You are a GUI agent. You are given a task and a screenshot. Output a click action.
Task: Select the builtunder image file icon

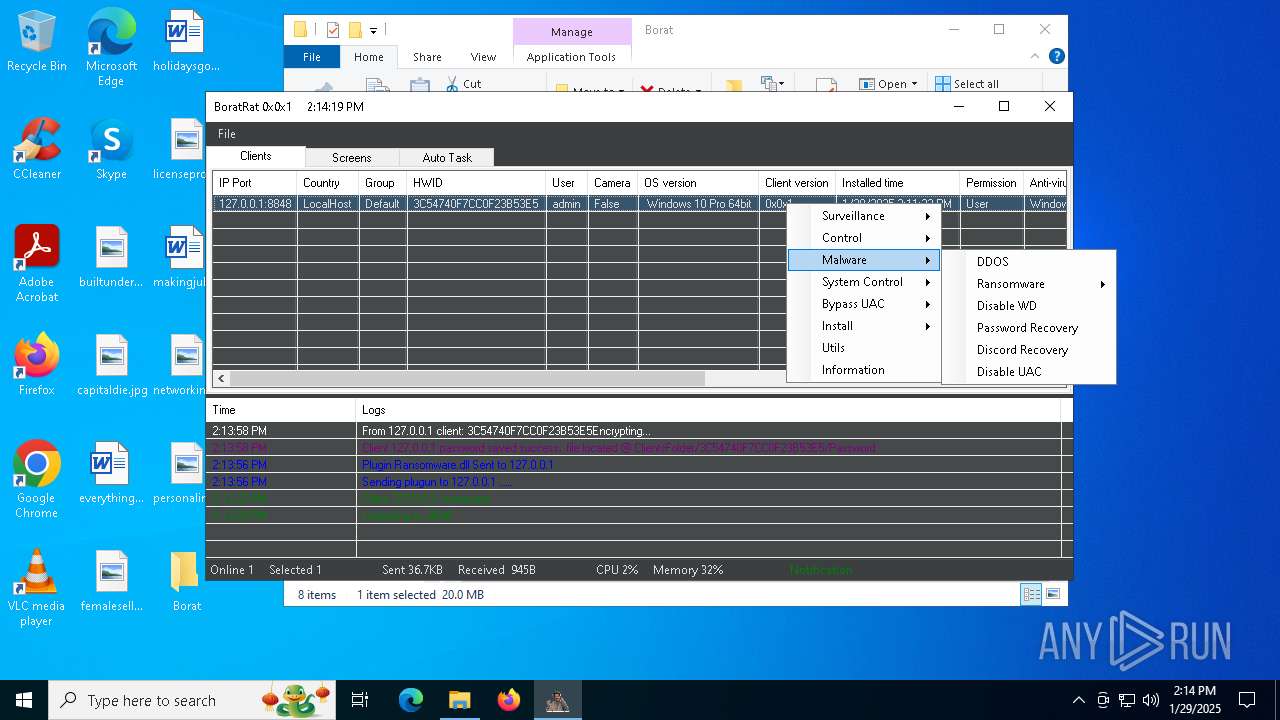[x=111, y=257]
